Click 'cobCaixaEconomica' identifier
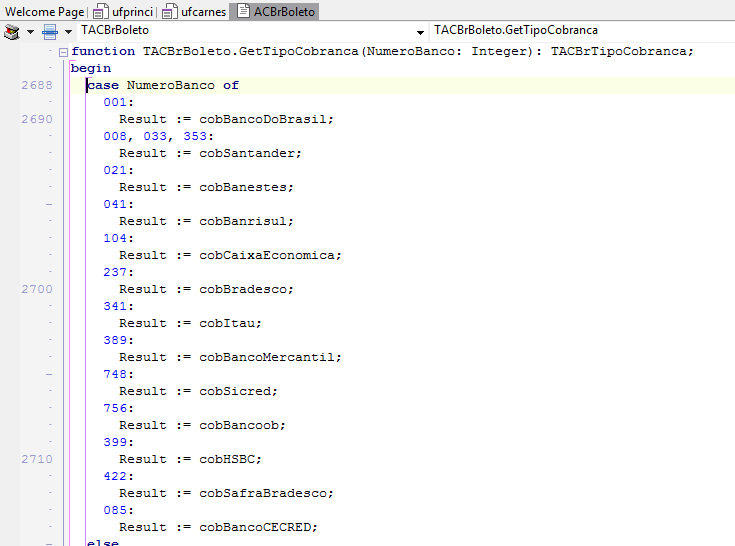This screenshot has height=546, width=735. (267, 255)
